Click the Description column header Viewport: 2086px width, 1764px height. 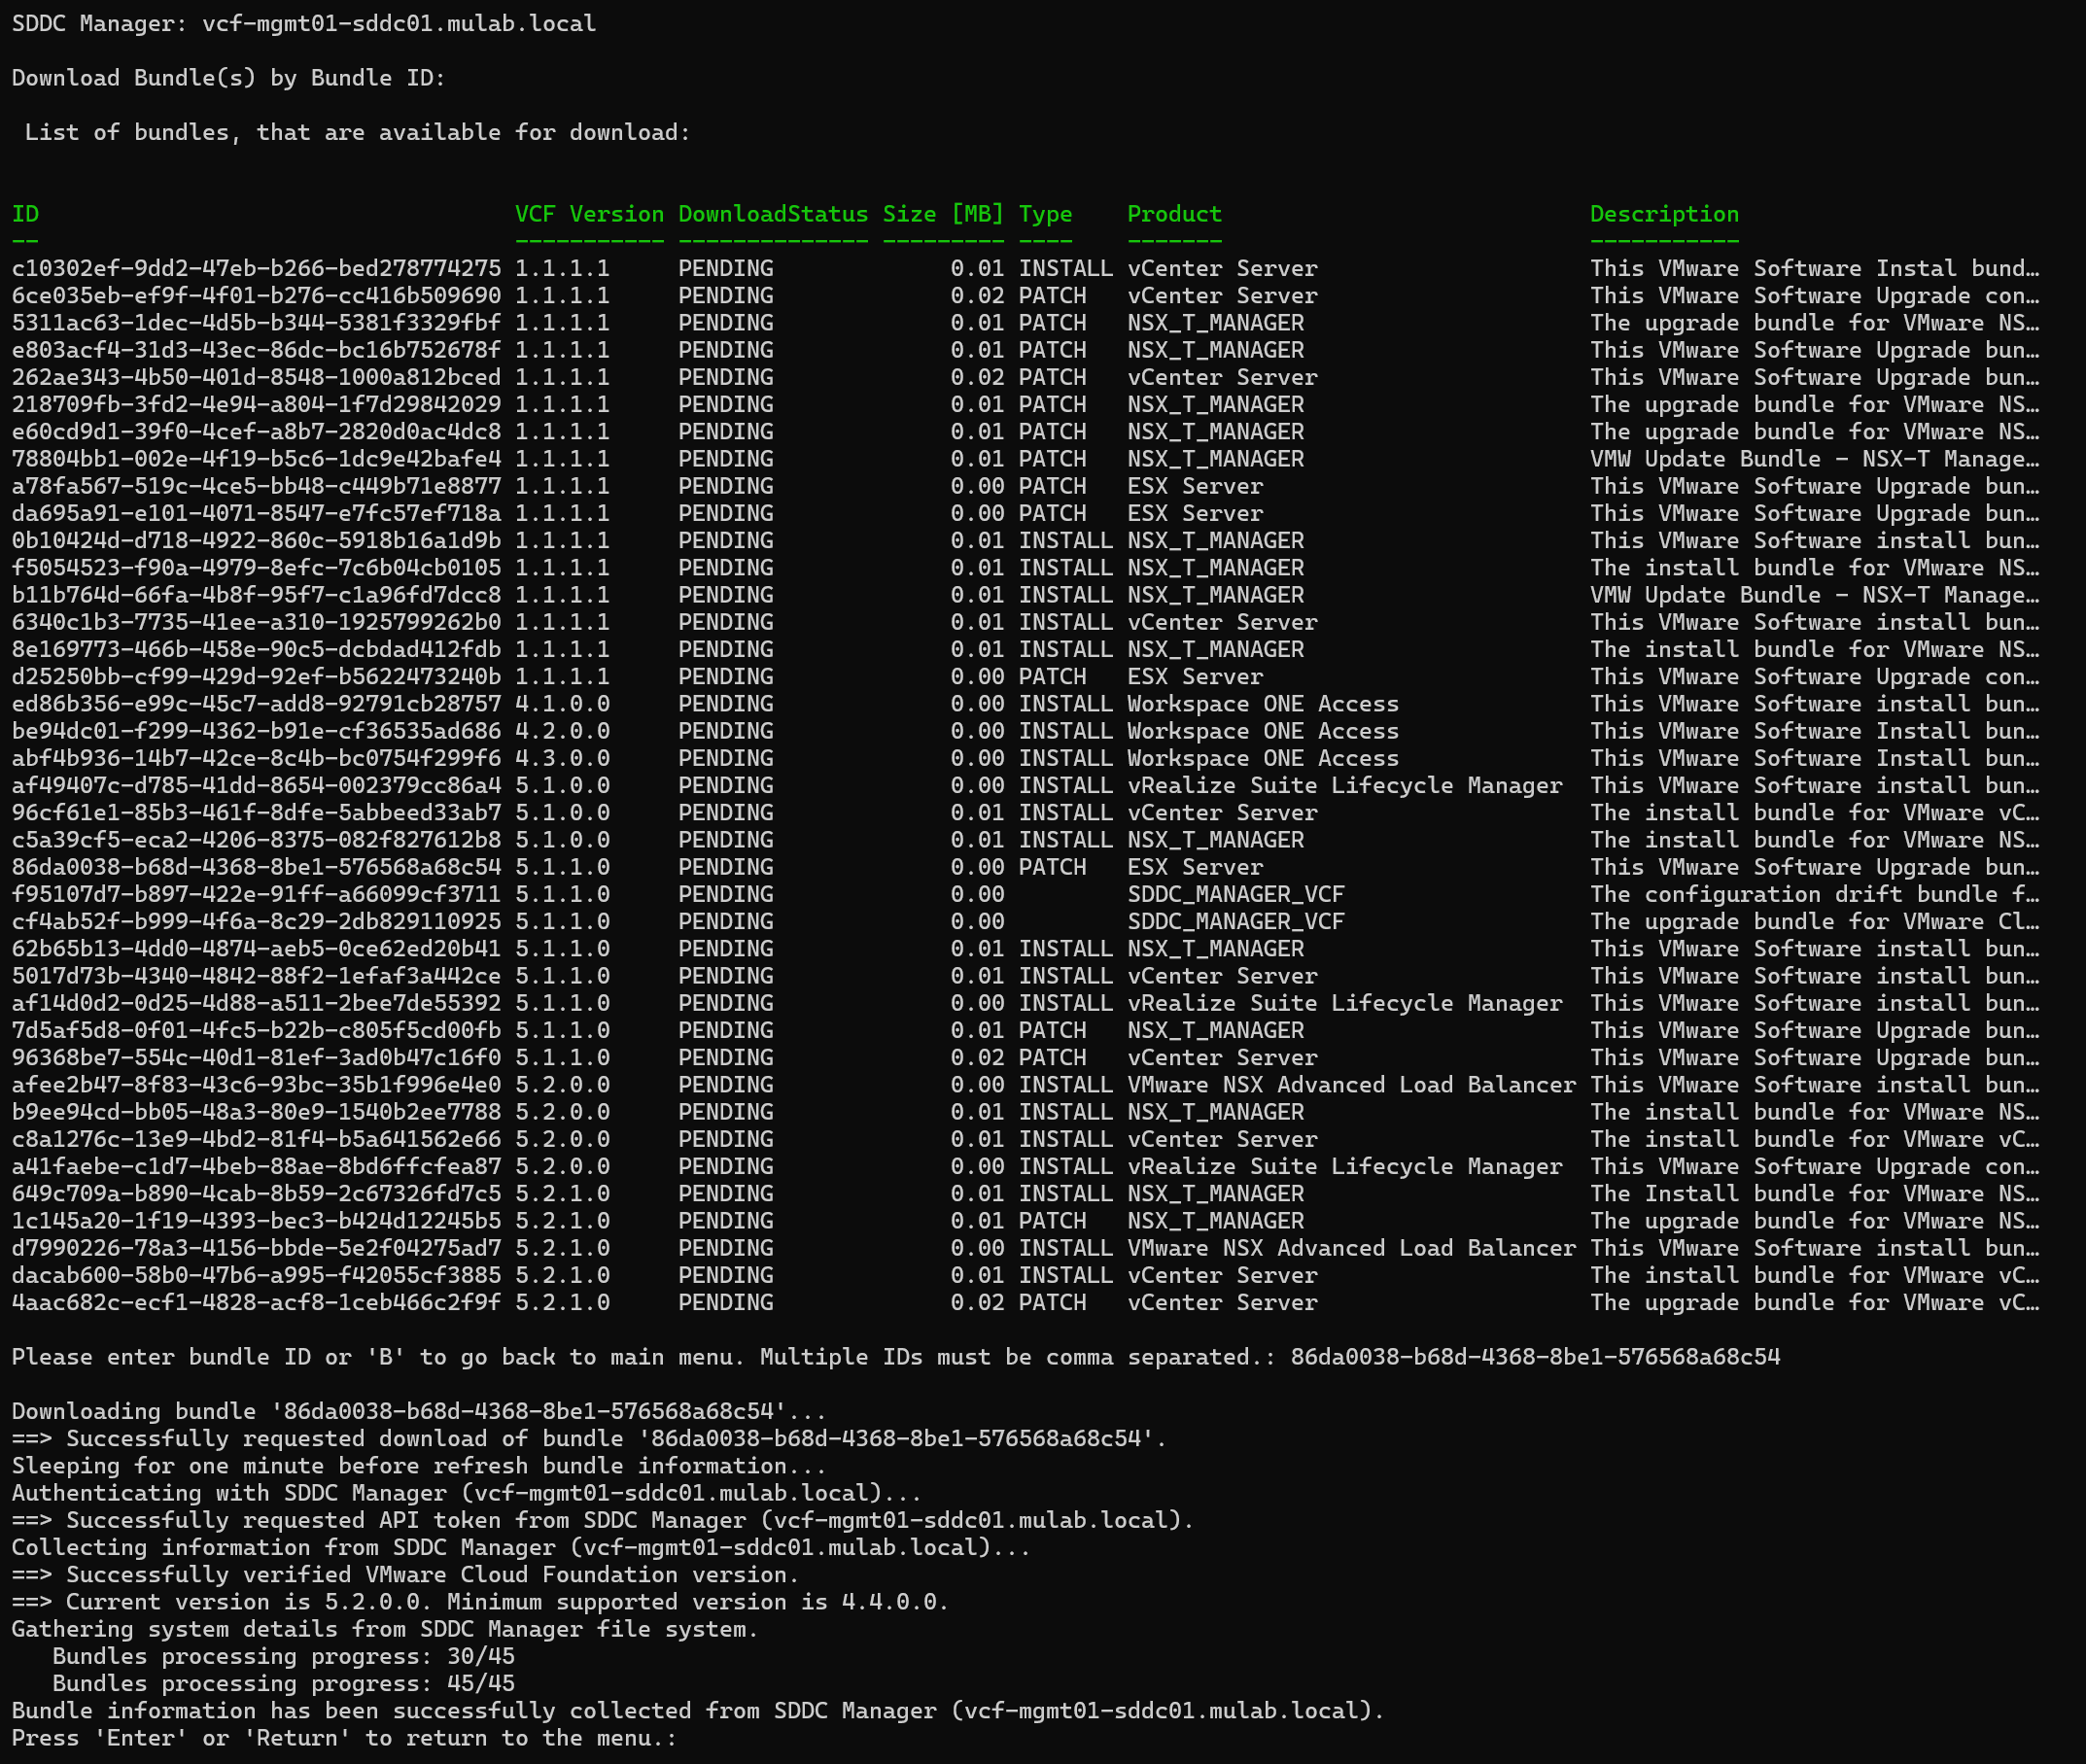(1664, 214)
